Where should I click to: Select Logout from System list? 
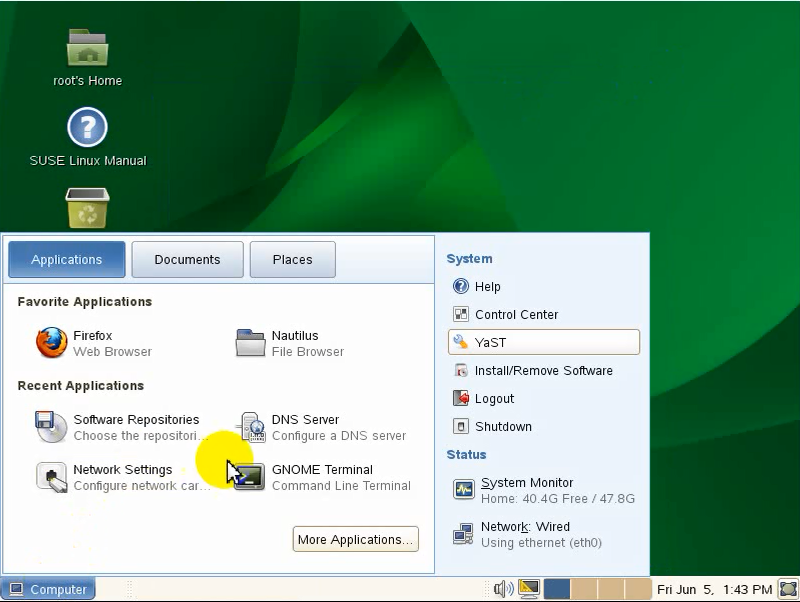coord(543,398)
